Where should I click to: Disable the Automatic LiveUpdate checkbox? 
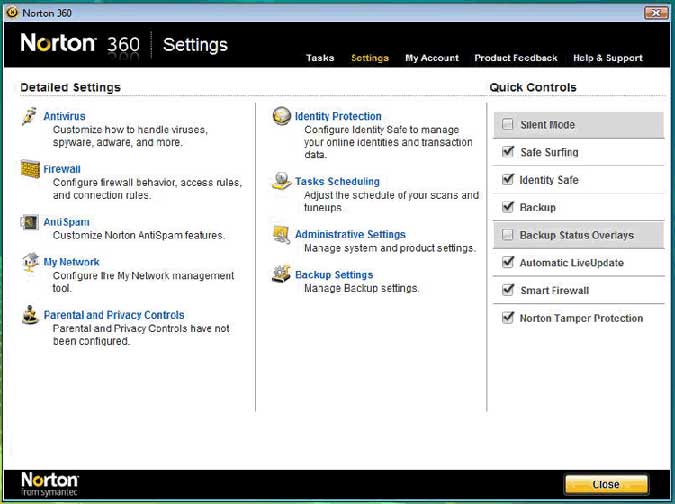(508, 262)
